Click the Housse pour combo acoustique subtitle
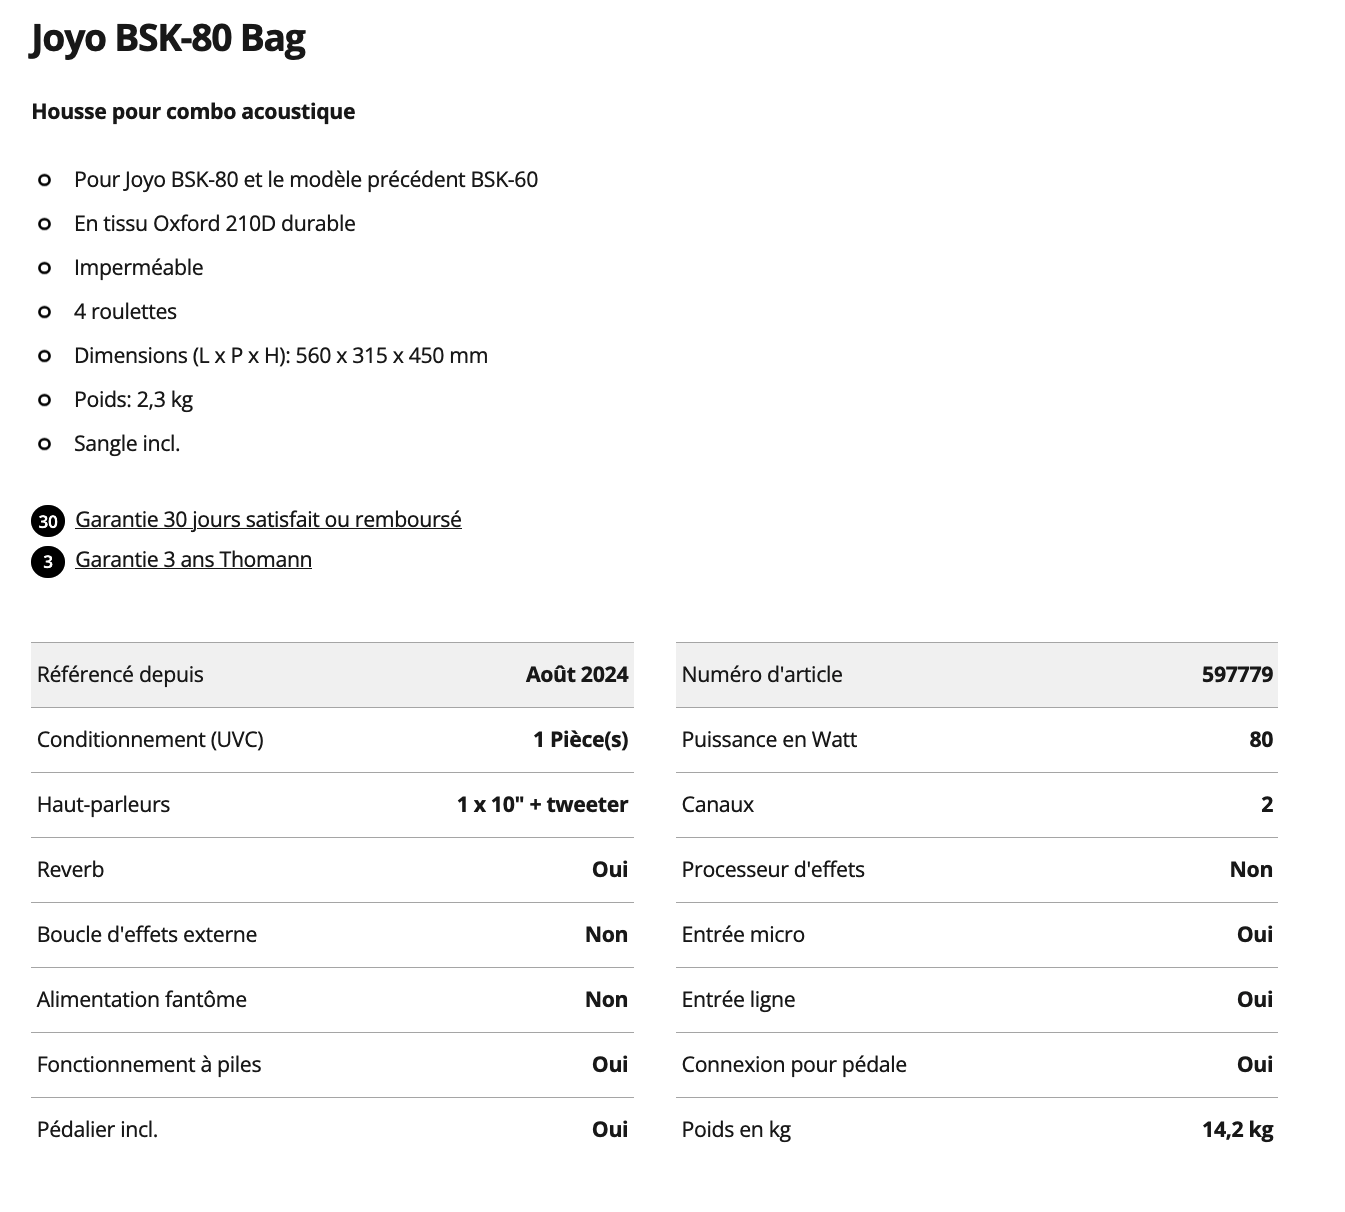1345x1212 pixels. pyautogui.click(x=193, y=111)
